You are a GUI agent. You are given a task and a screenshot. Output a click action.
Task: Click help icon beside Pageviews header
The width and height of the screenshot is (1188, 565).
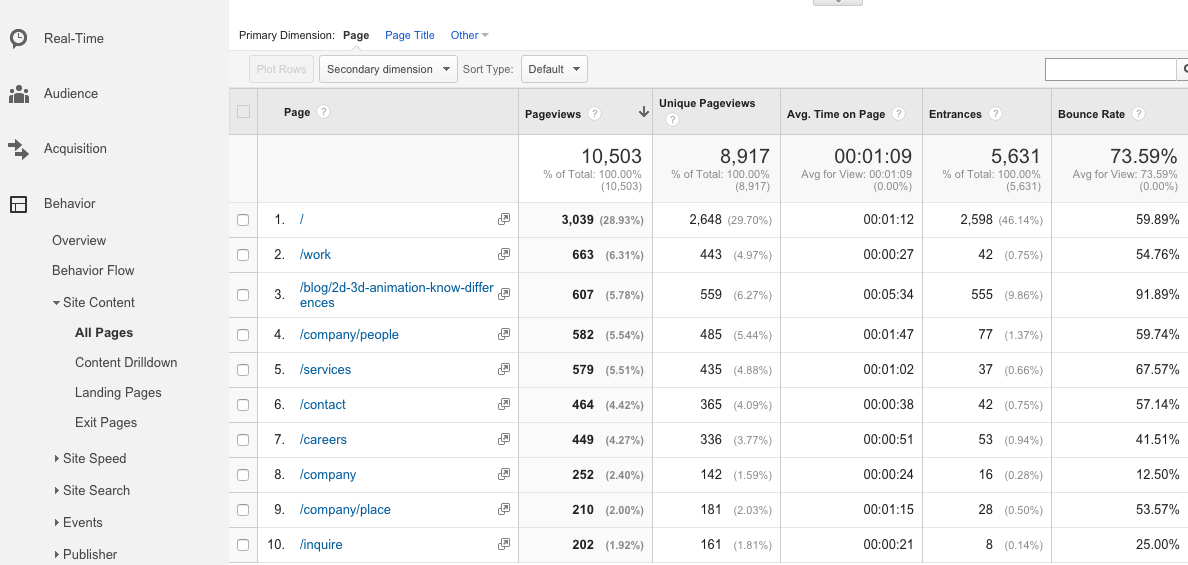(595, 114)
